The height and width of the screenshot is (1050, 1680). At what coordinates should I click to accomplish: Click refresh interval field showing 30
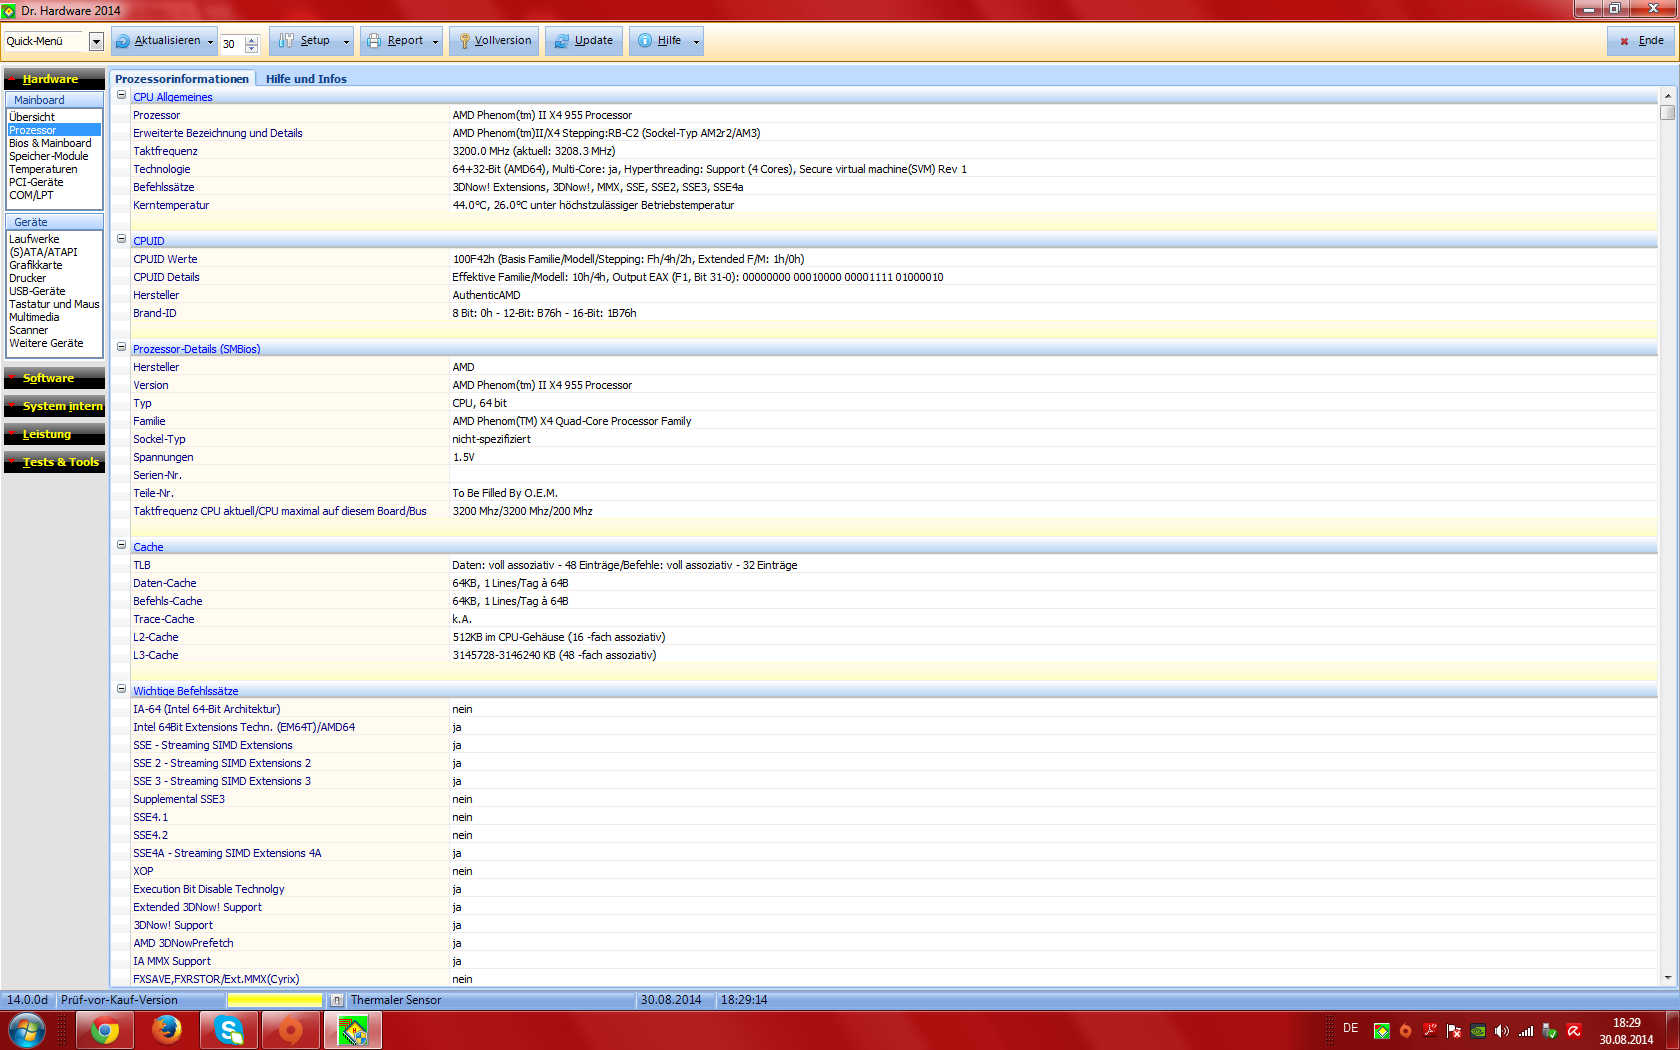tap(231, 44)
